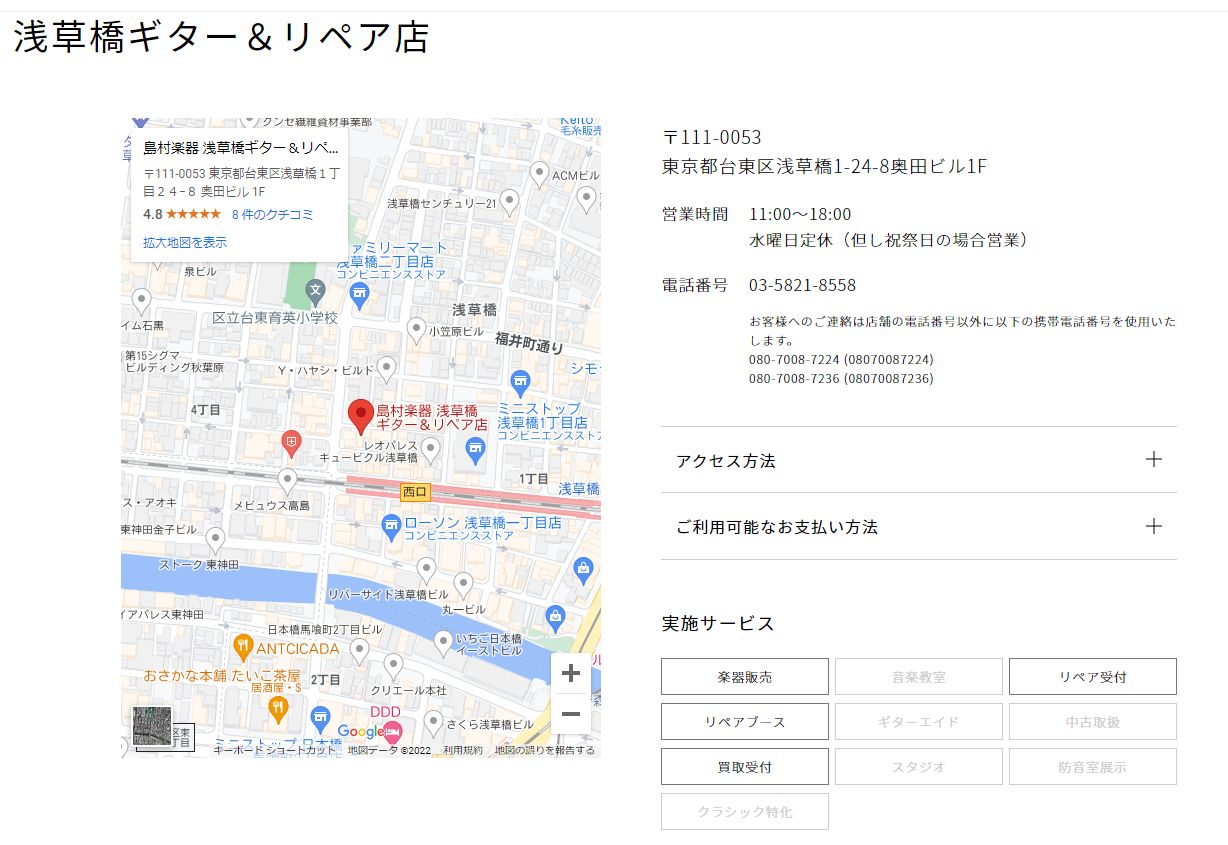Screen dimensions: 1228x845
Task: Click the address 東京都台東区浅草橋1-24-8奥田ビル1F
Action: 825,167
